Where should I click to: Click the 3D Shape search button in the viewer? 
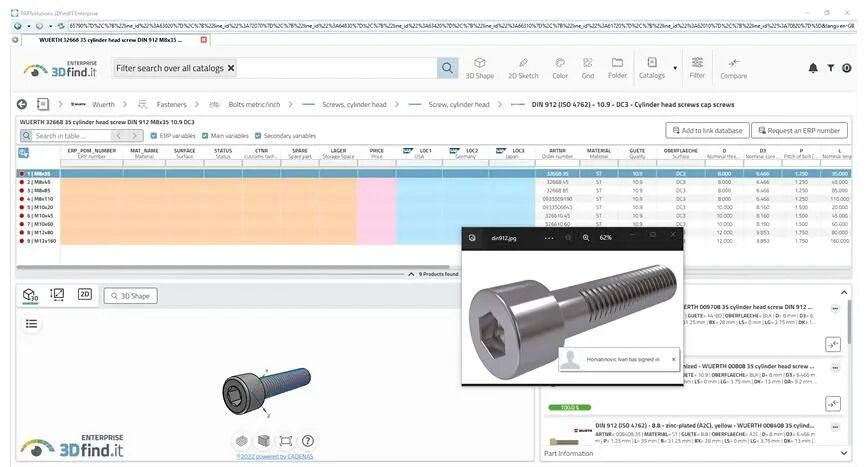click(x=130, y=296)
